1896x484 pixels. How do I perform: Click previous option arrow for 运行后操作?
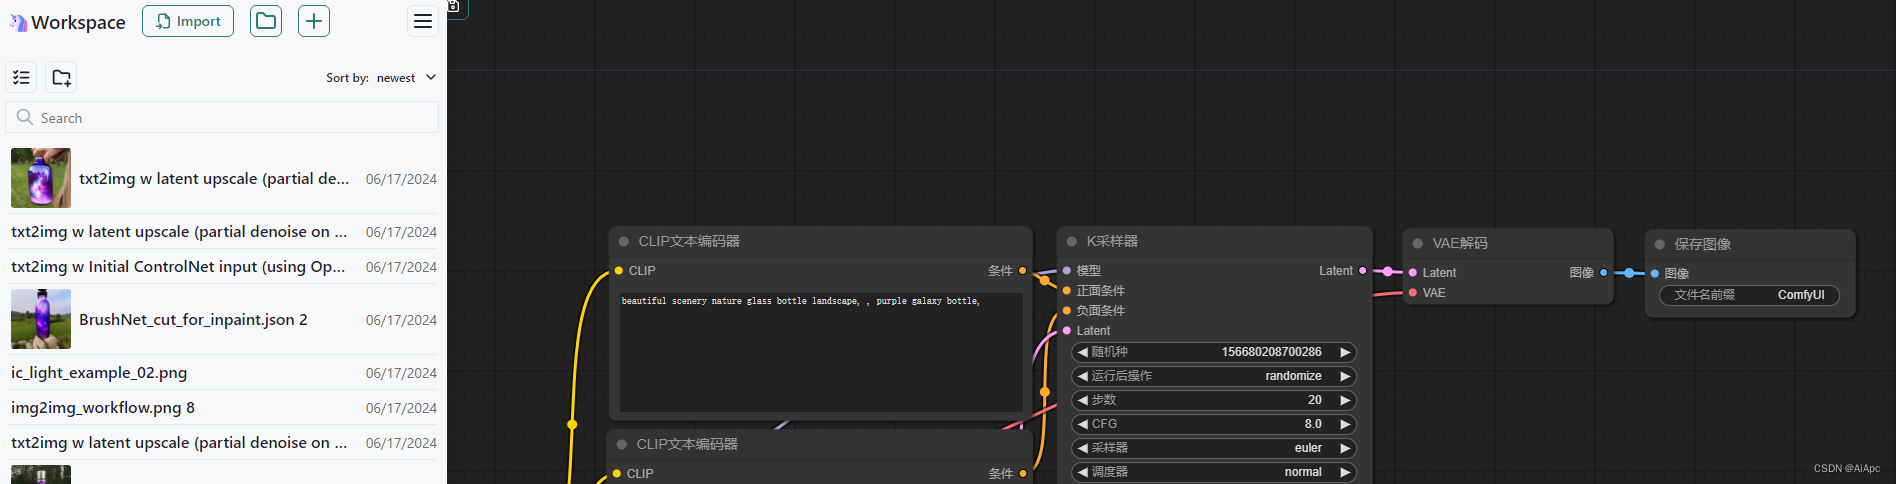pos(1082,376)
